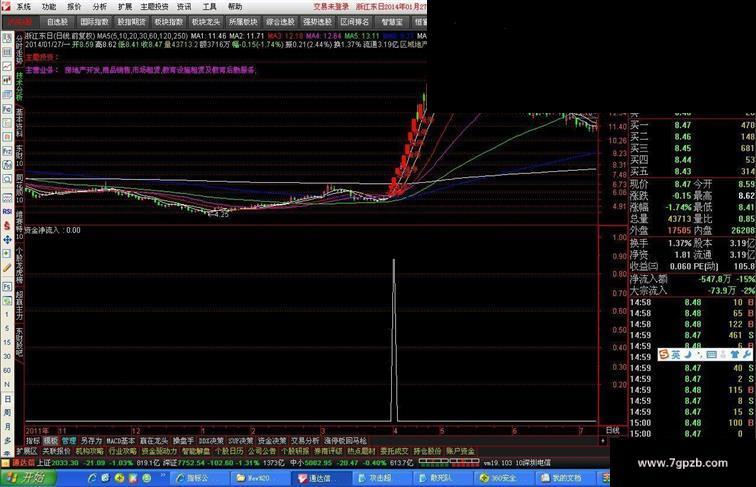756x487 pixels.
Task: Click the 板块龙头 toolbar button
Action: click(206, 22)
